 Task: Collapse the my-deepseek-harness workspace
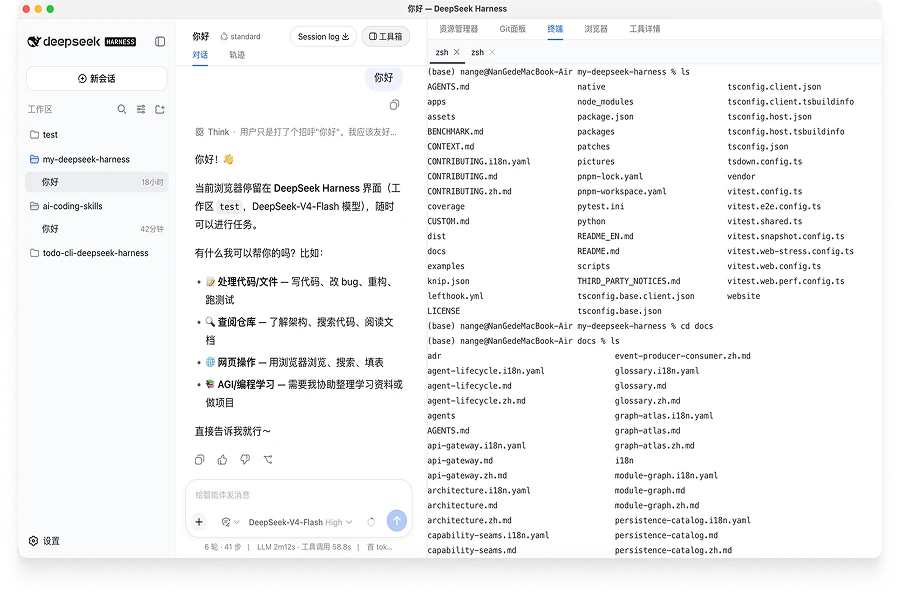(96, 160)
